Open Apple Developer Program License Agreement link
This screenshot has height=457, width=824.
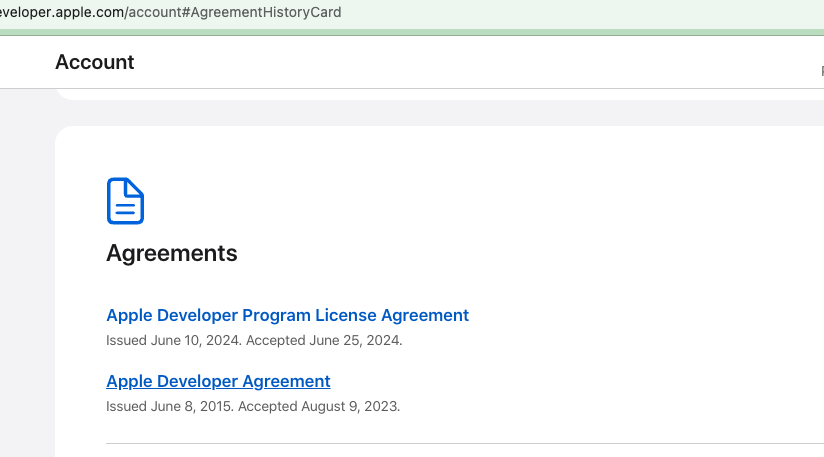coord(287,315)
